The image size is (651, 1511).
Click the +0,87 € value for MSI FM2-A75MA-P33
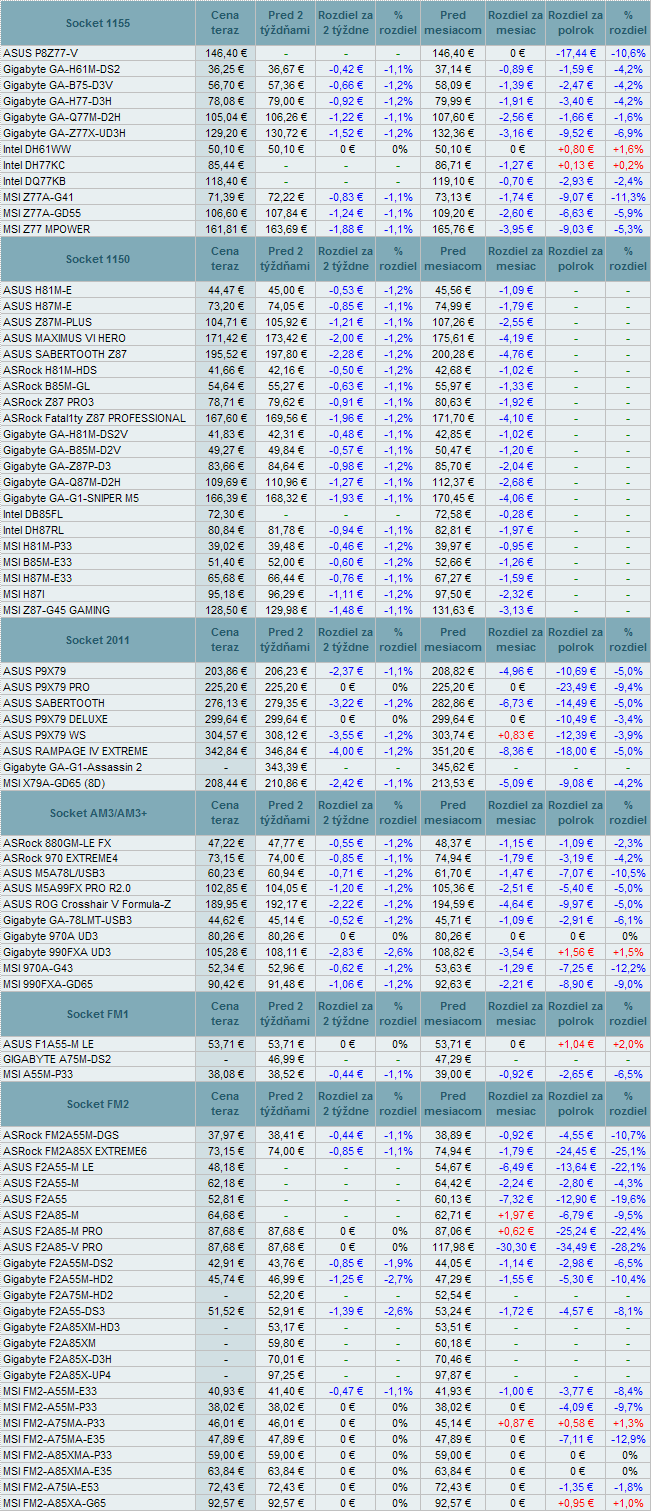(x=517, y=1423)
